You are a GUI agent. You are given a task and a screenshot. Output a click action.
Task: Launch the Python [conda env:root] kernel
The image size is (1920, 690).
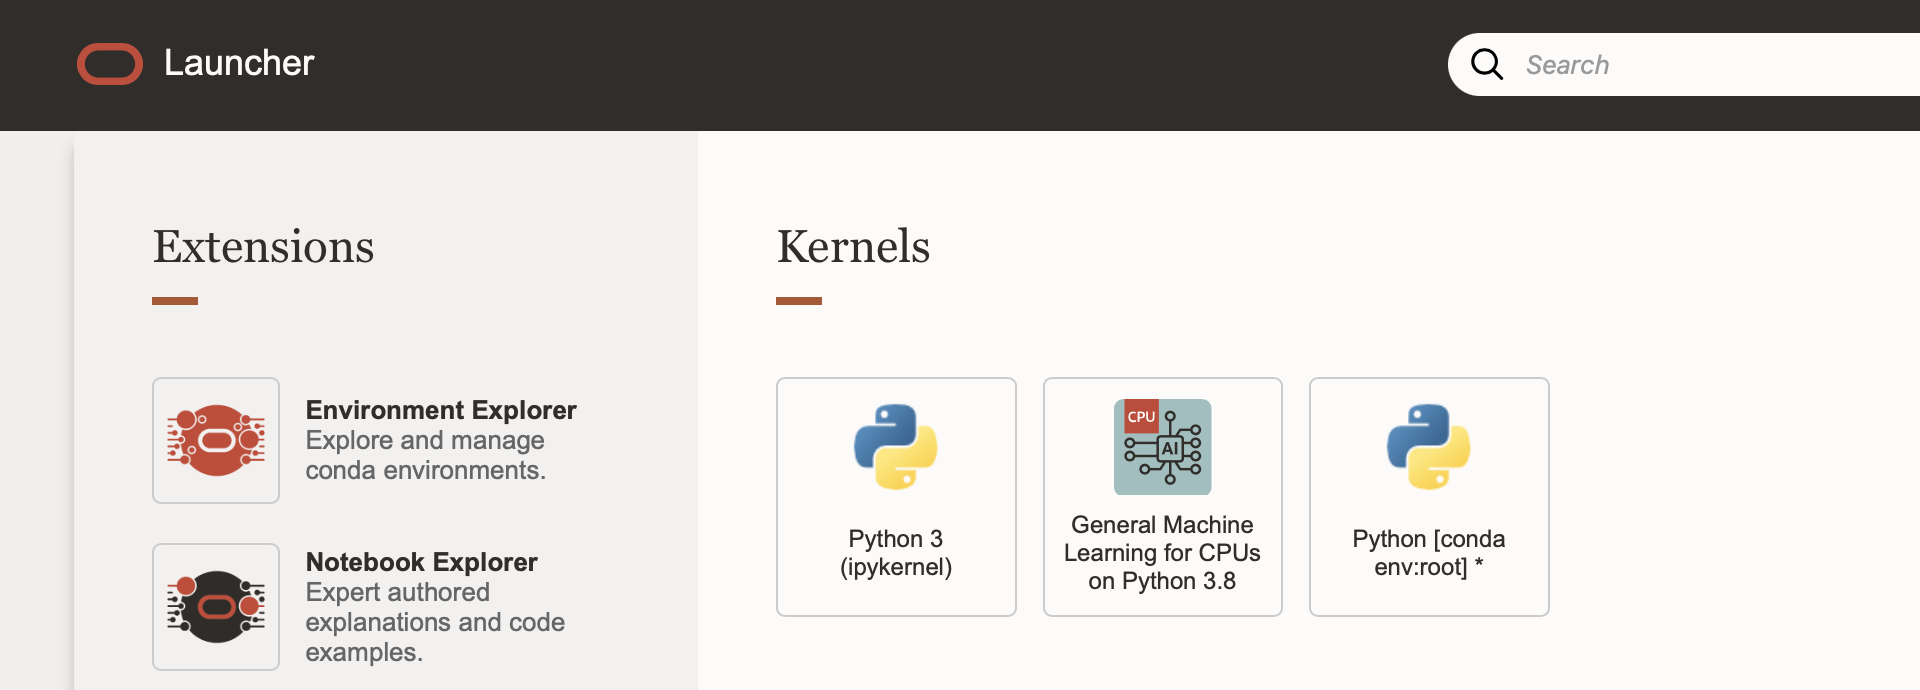click(1428, 497)
